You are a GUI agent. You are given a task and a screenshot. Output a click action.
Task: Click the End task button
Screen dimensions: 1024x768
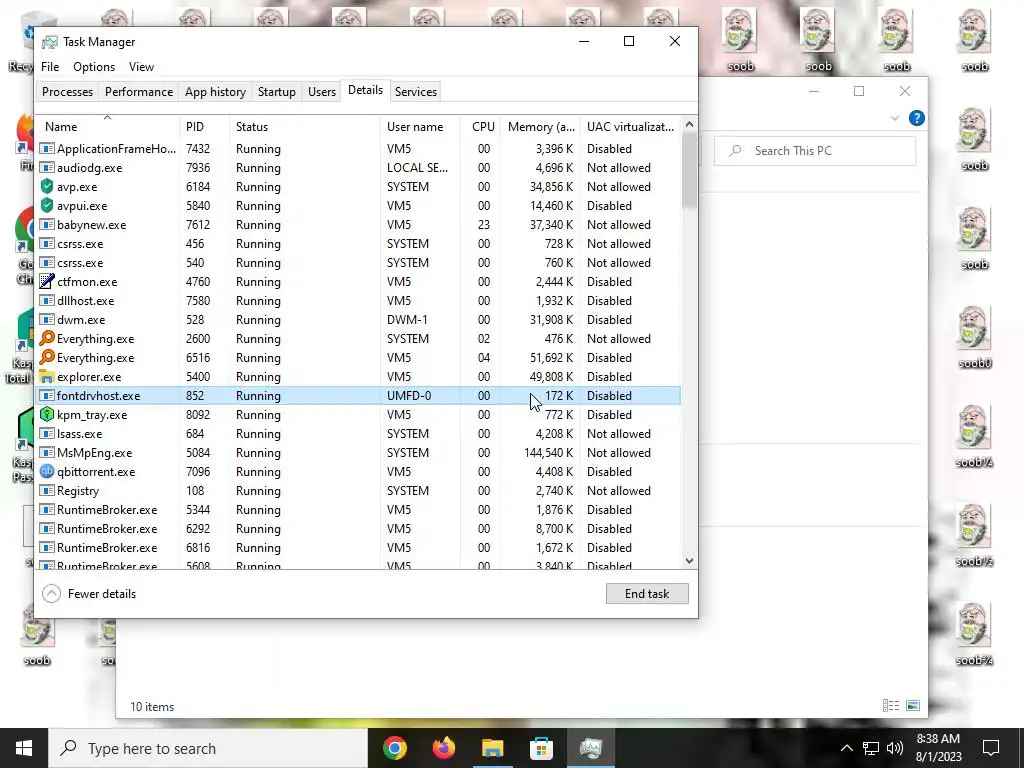647,594
